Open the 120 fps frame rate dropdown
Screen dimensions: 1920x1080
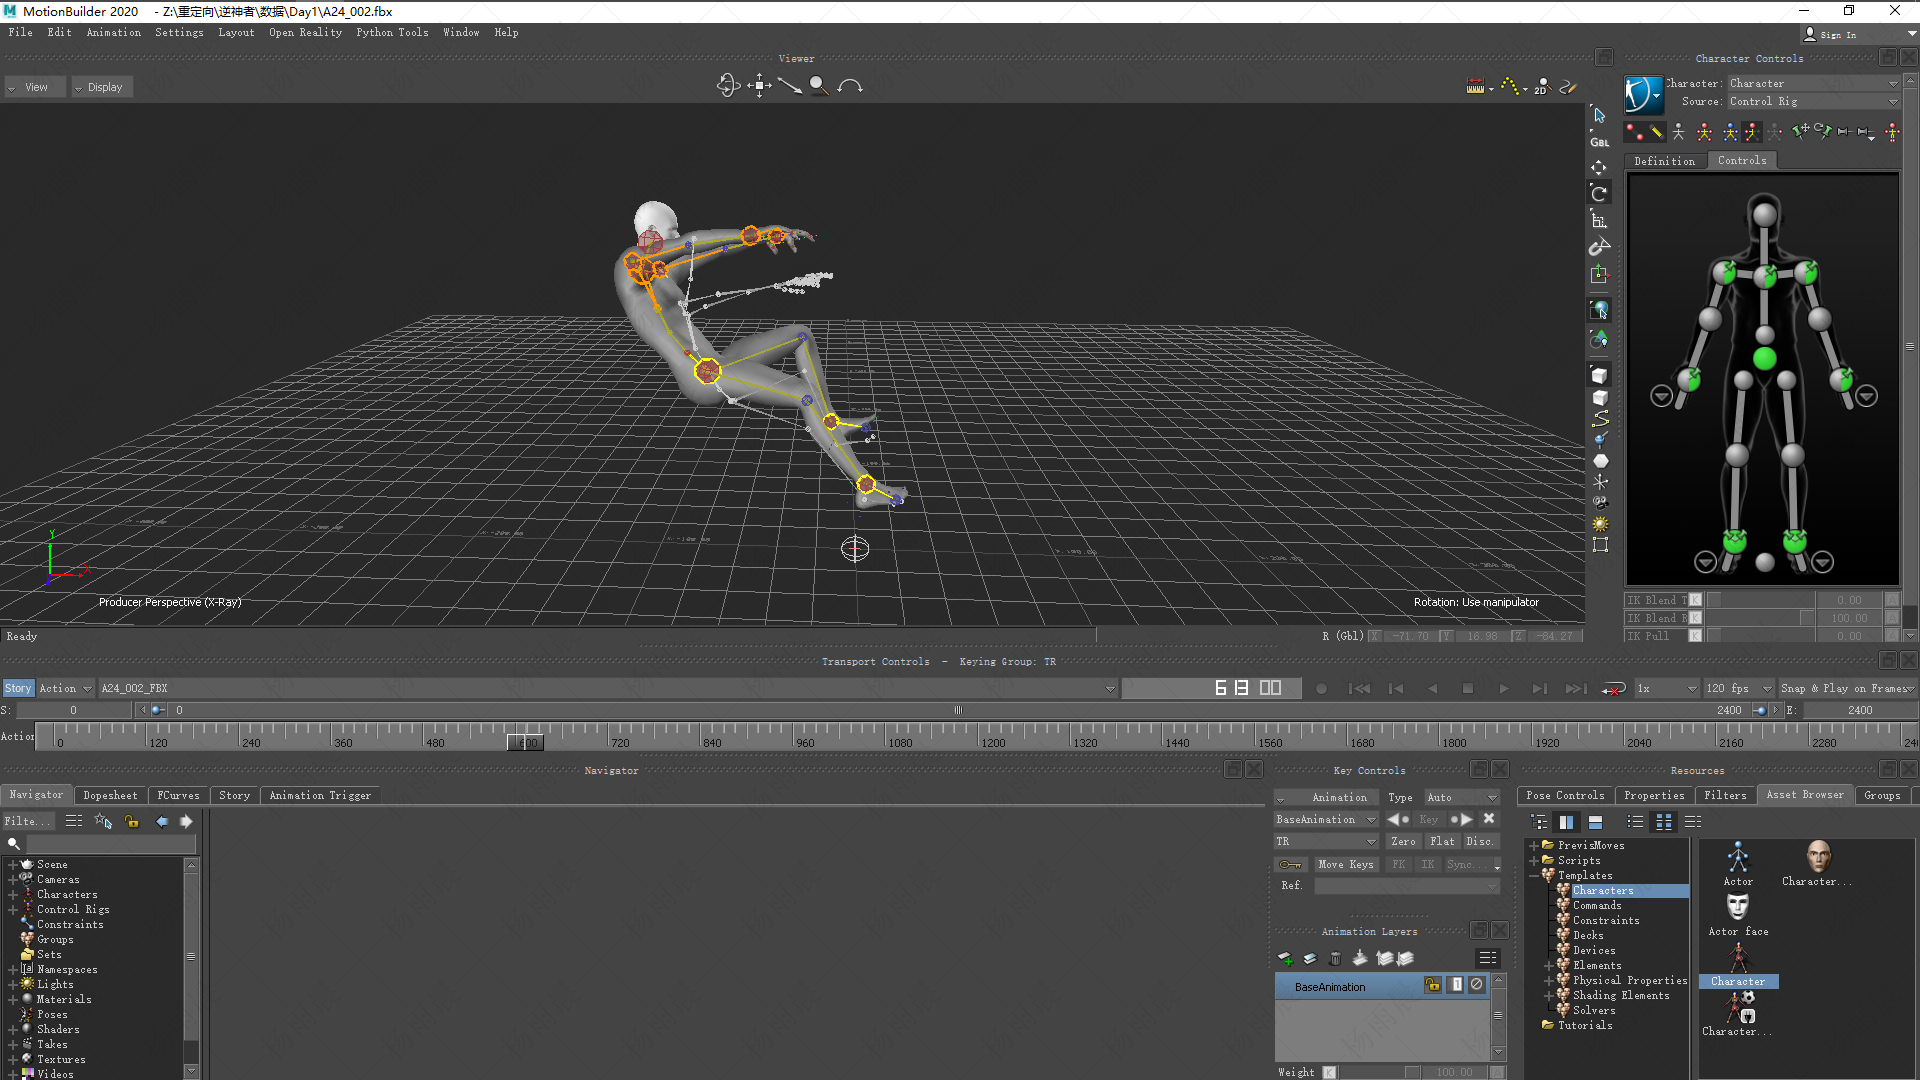[x=1738, y=688]
